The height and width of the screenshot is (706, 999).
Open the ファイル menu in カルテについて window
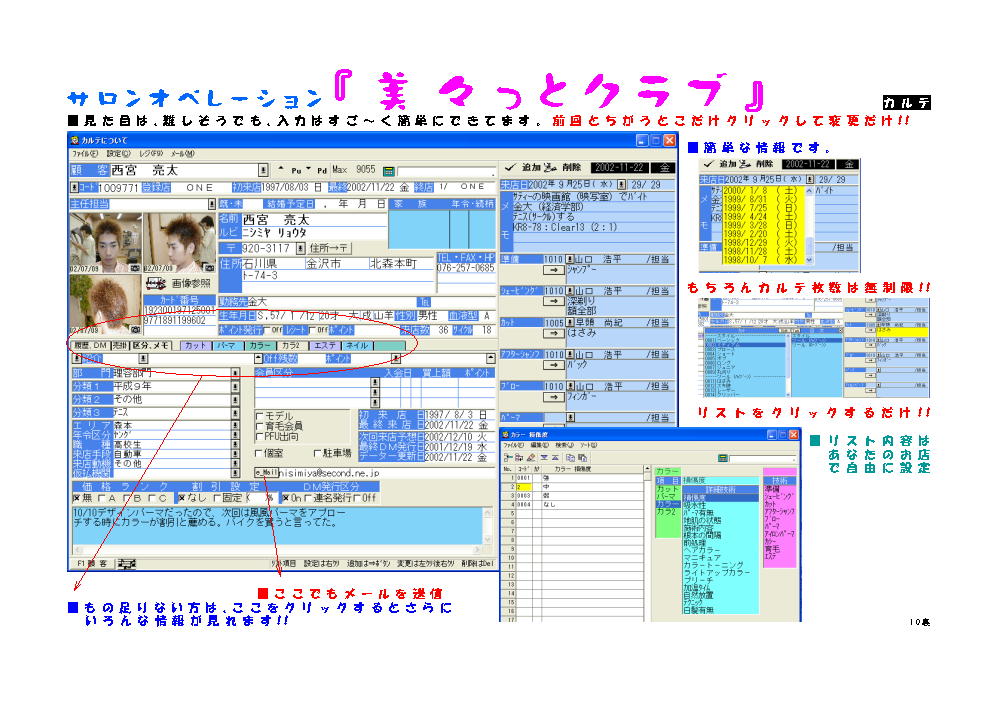pos(85,154)
